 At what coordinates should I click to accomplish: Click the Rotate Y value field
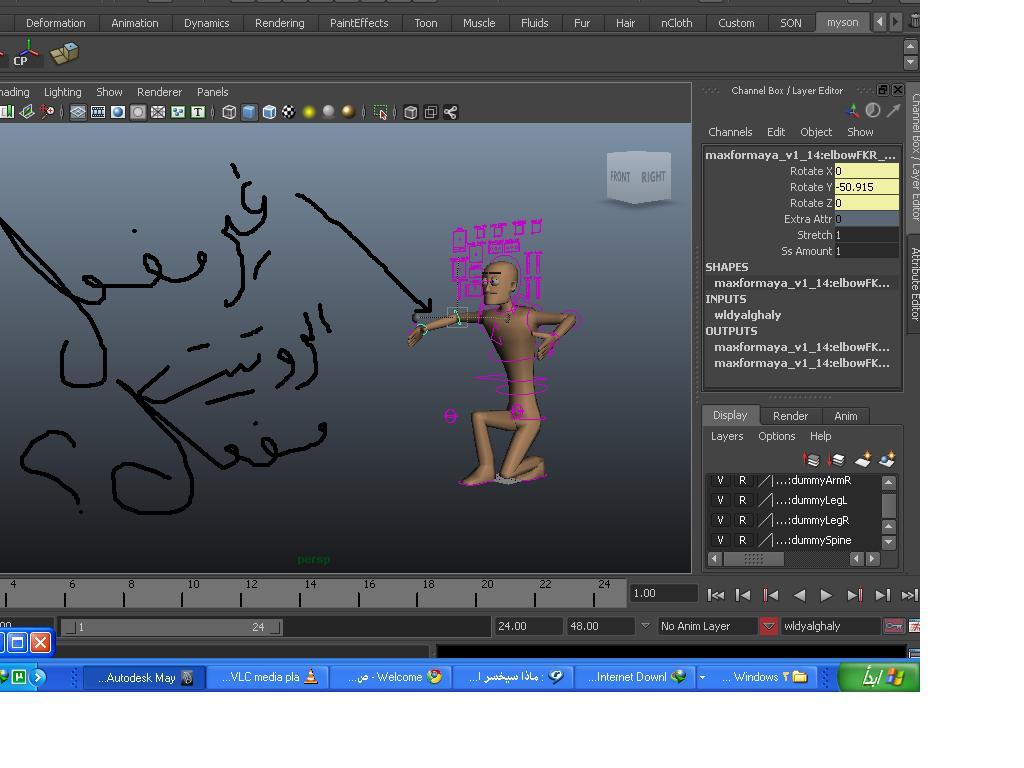(x=867, y=187)
